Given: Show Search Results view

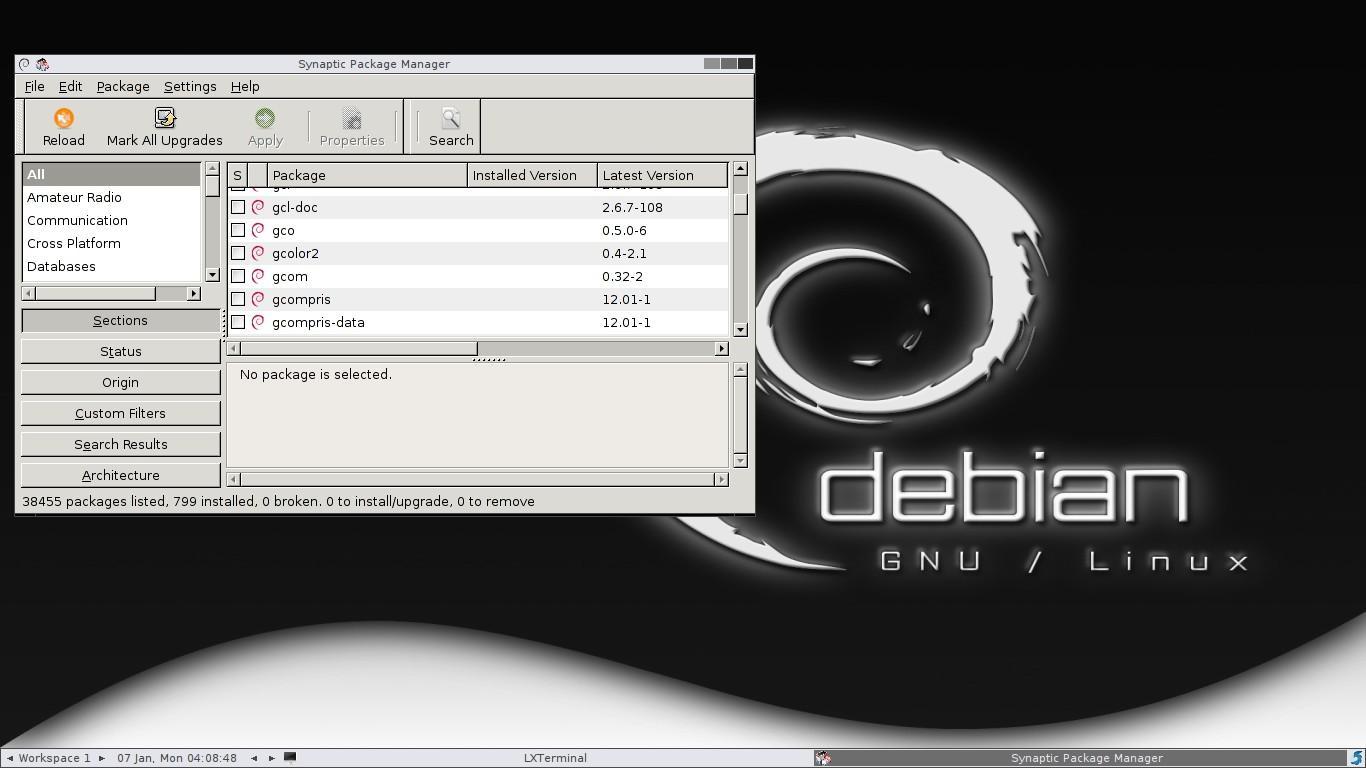Looking at the screenshot, I should click(121, 444).
